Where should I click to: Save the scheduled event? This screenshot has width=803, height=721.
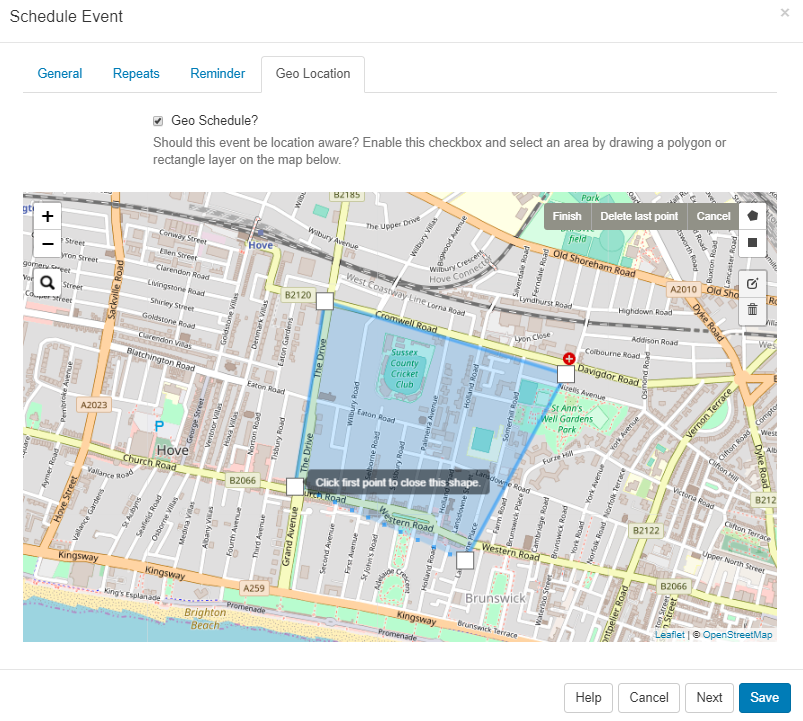pos(764,698)
